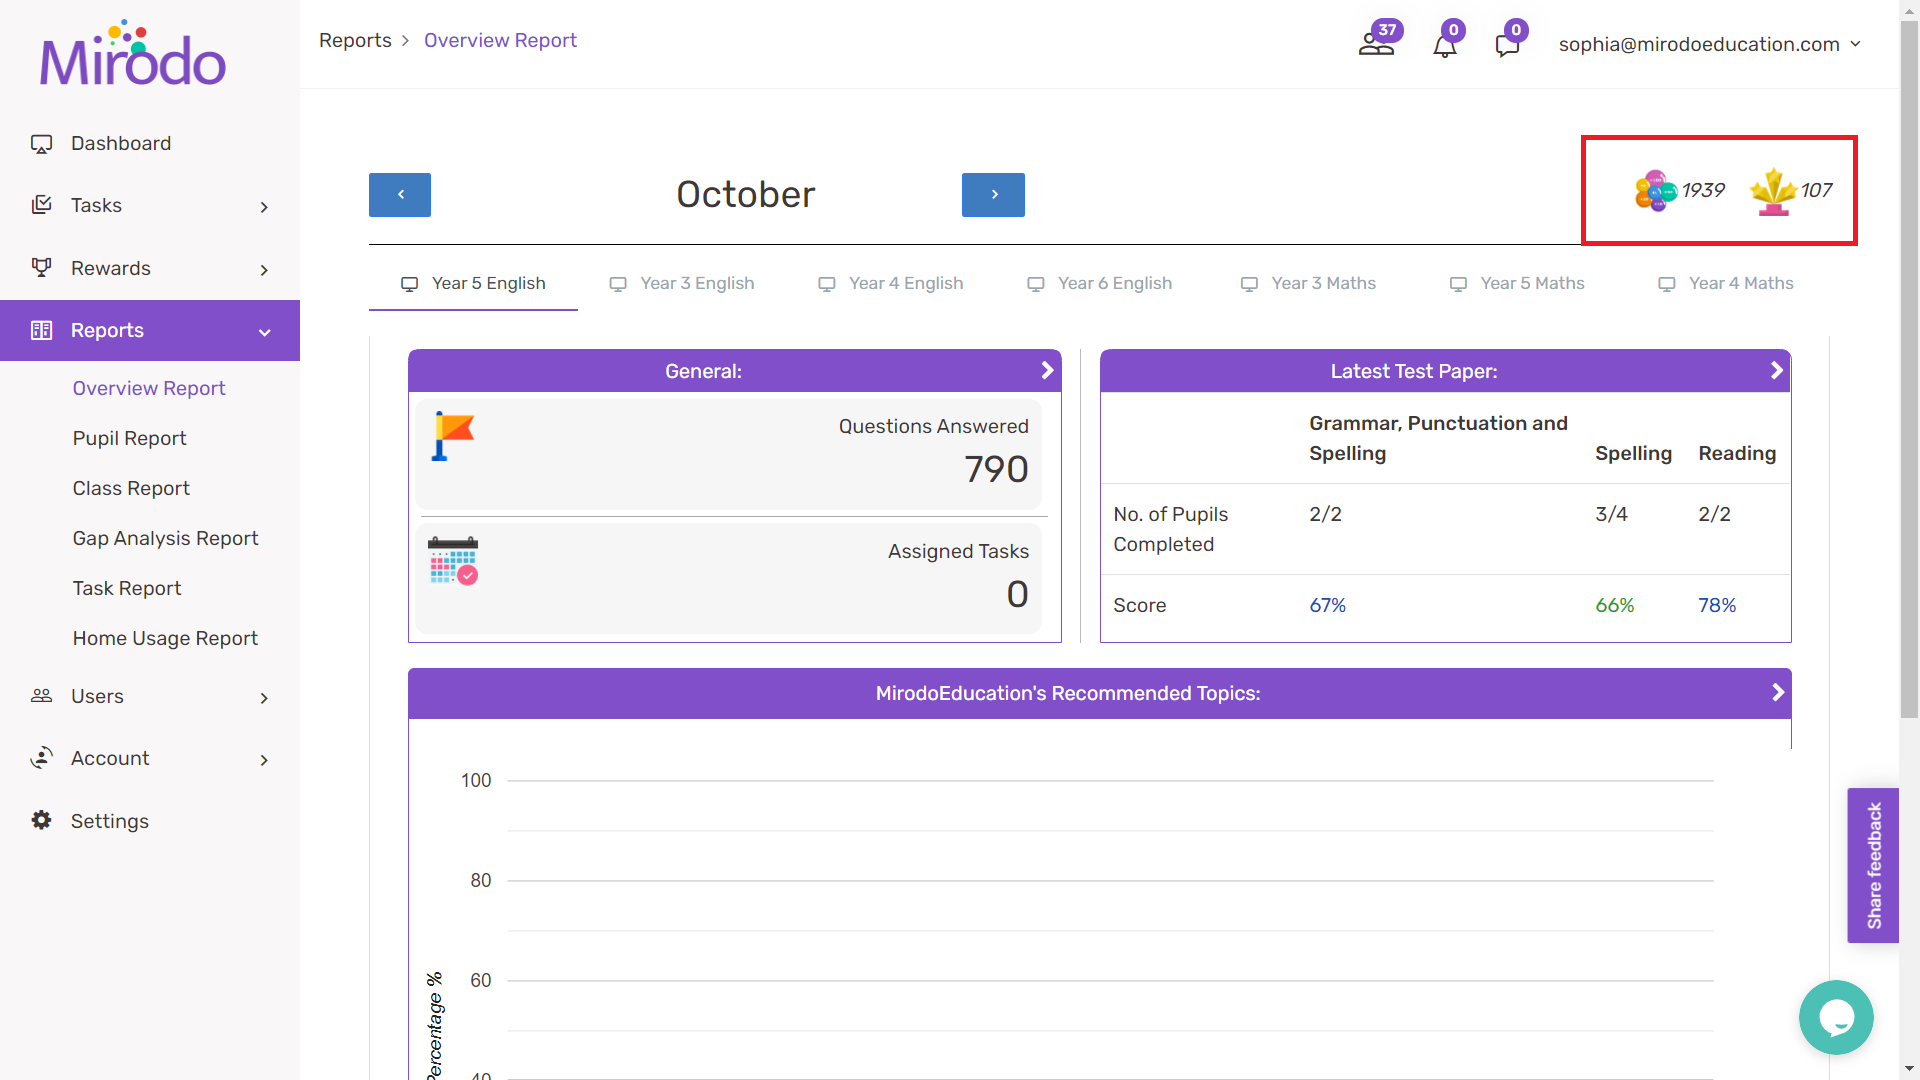
Task: Click the 67% grammar score
Action: [x=1328, y=605]
